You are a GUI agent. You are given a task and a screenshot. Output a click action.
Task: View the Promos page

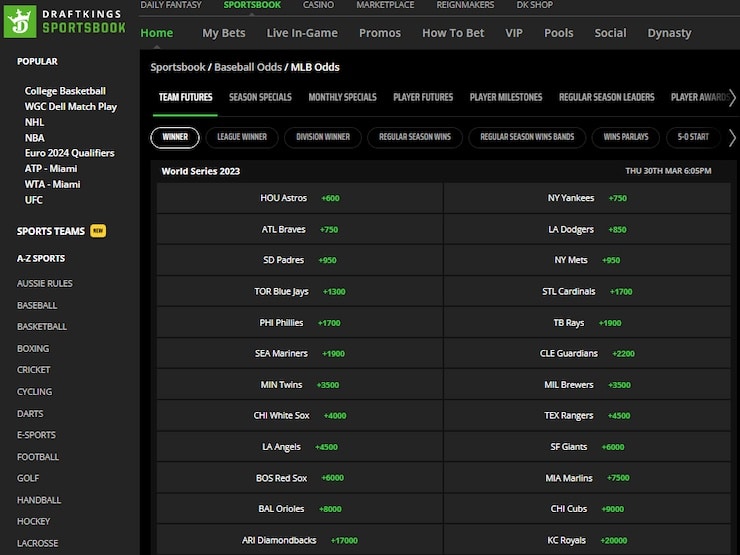click(380, 33)
